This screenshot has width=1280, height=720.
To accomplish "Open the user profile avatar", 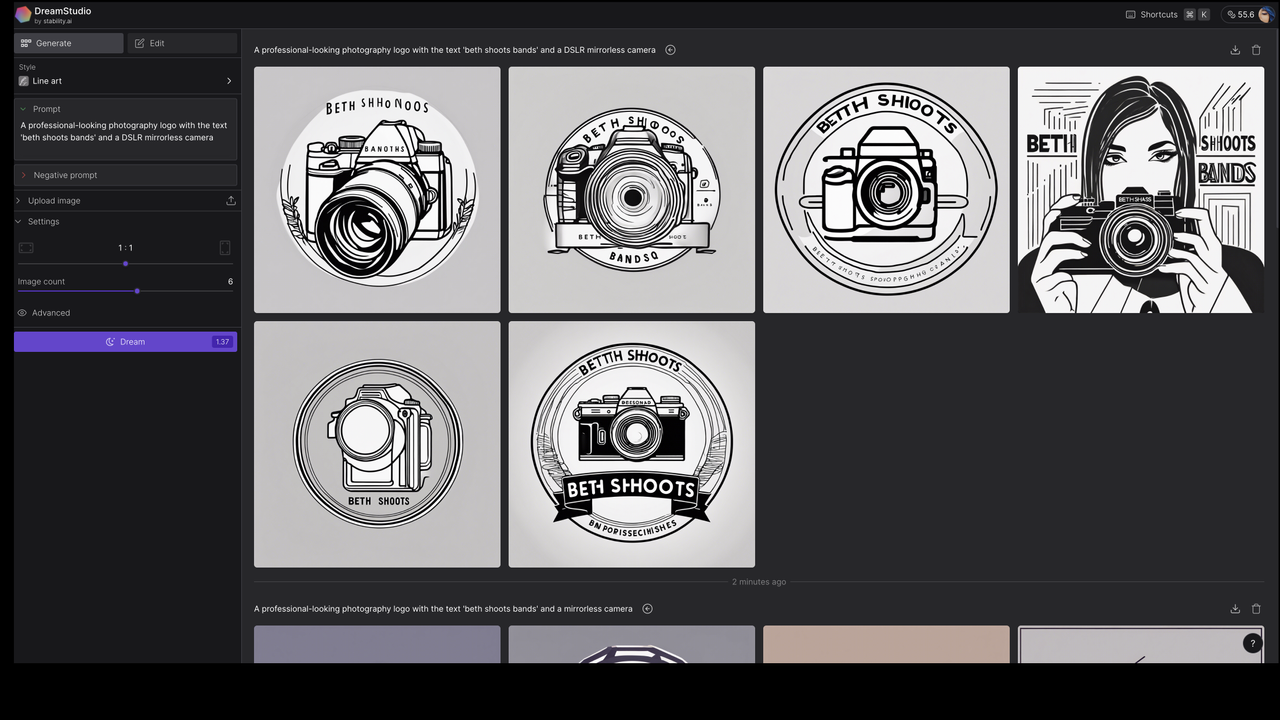I will pyautogui.click(x=1266, y=15).
